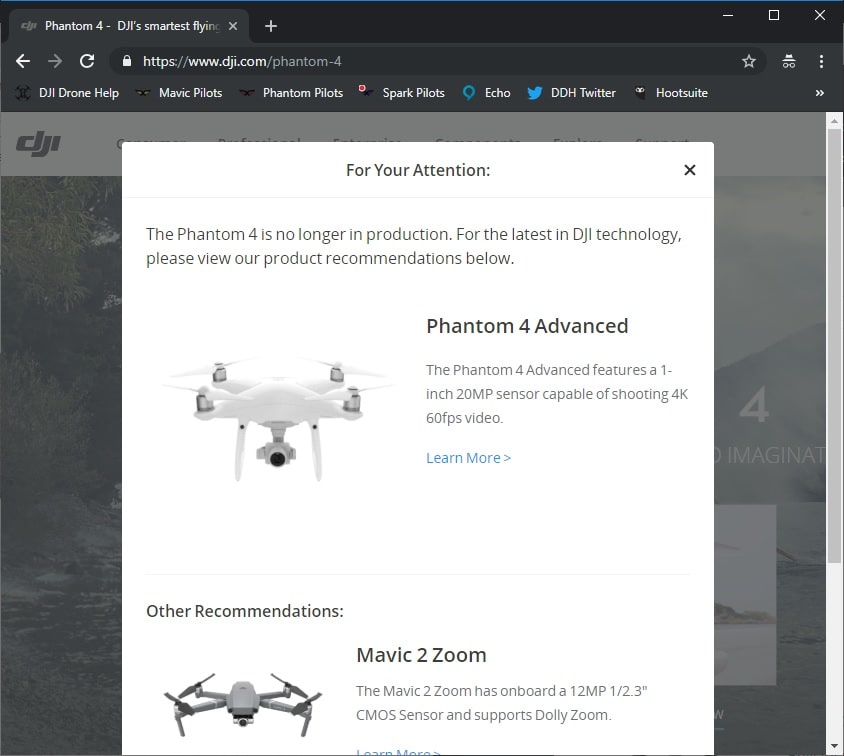Viewport: 844px width, 756px height.
Task: Close the Phantom 4 browser tab
Action: click(x=233, y=26)
